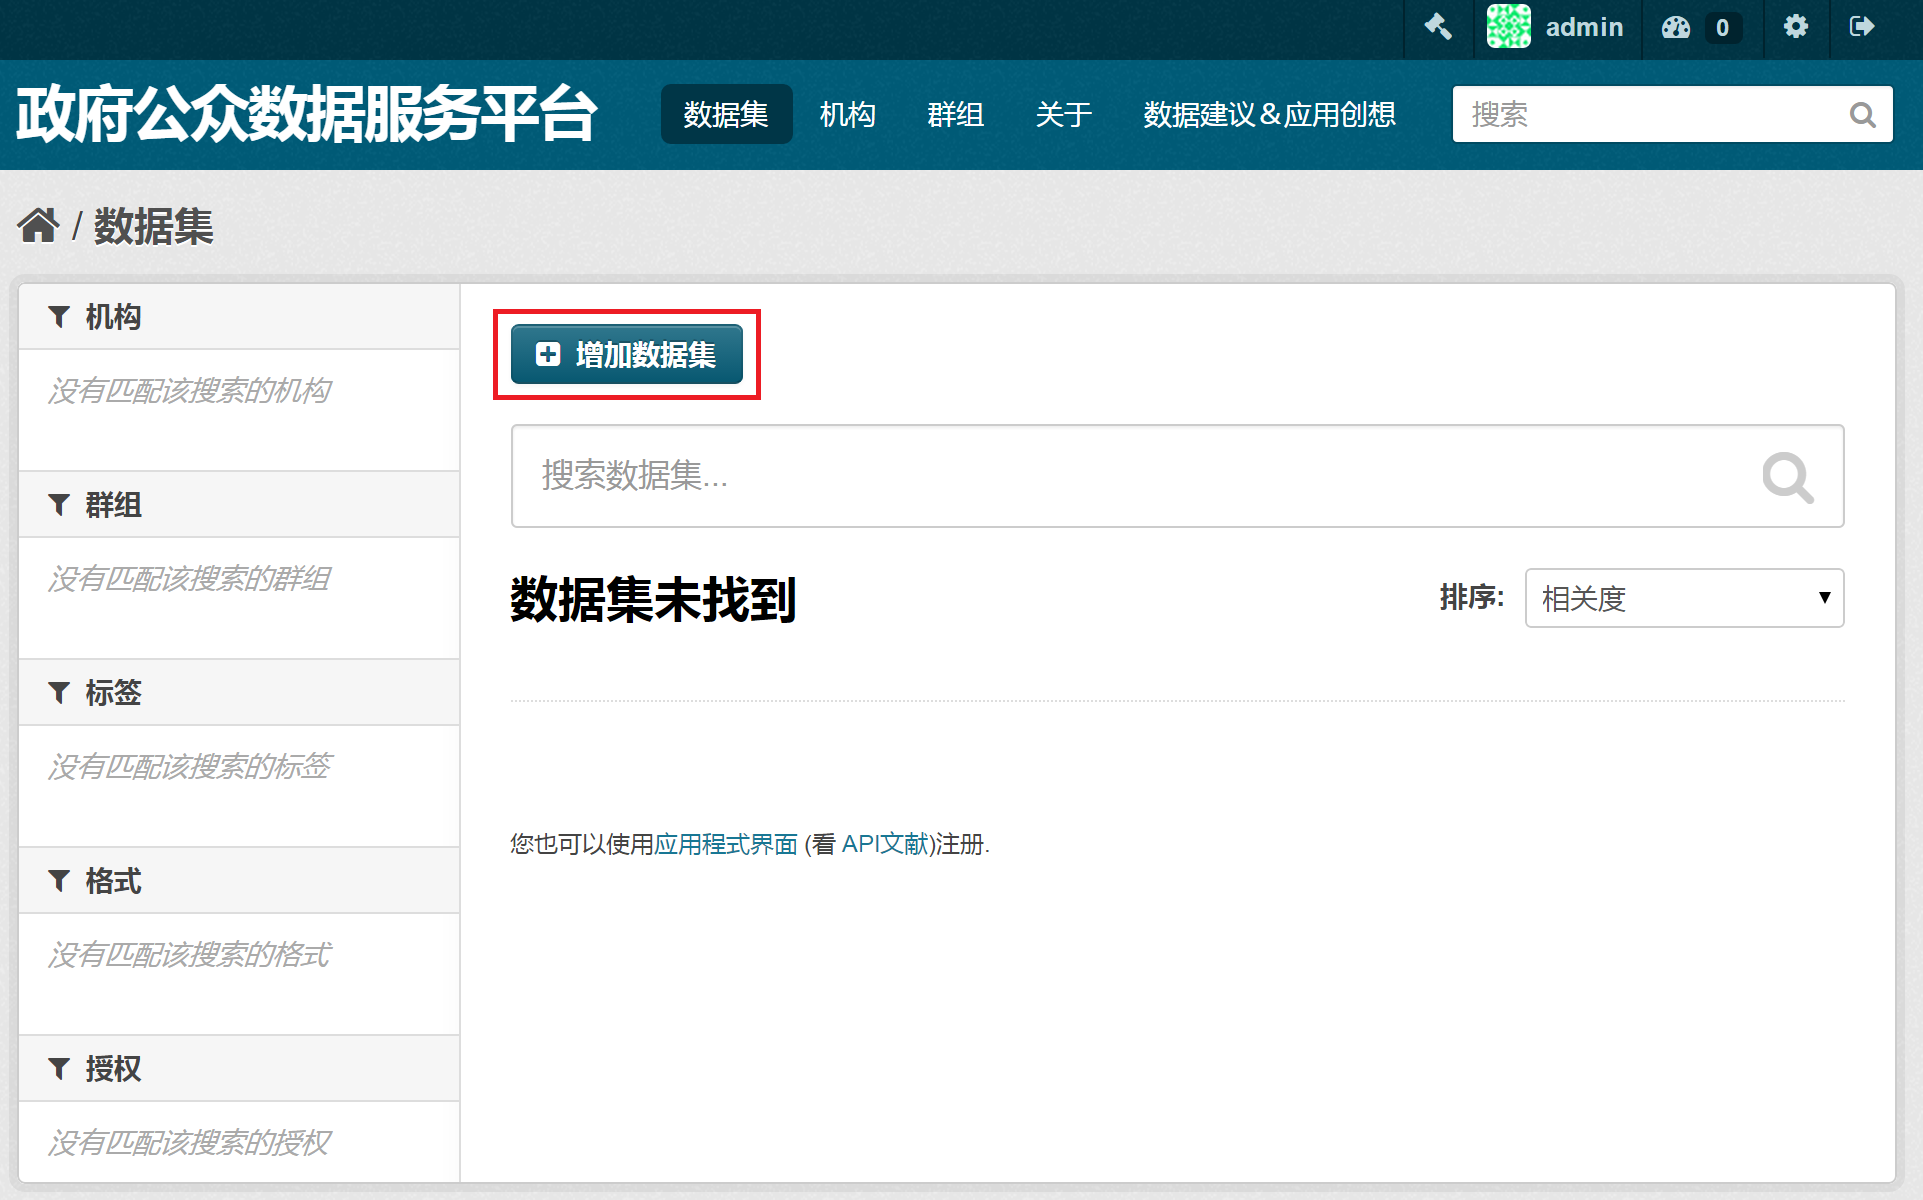Click the 机构 filter funnel icon
Screen dimensions: 1923x1200
[59, 317]
